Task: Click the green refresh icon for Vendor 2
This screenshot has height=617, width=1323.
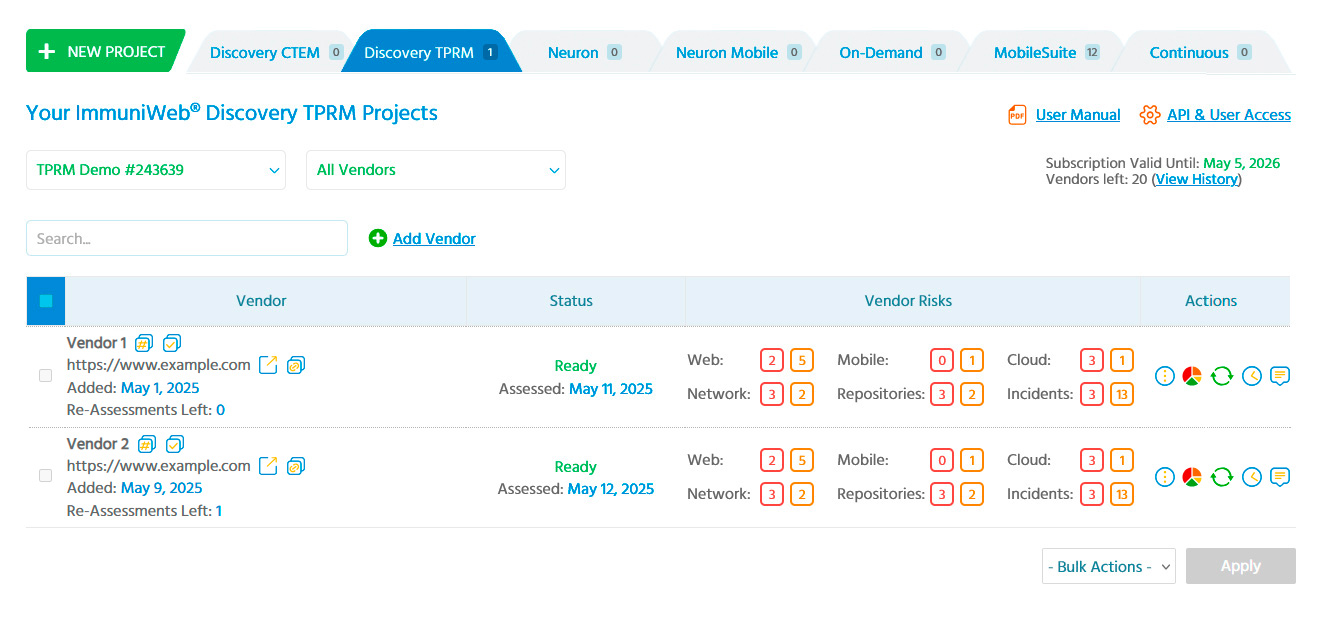Action: pyautogui.click(x=1221, y=477)
